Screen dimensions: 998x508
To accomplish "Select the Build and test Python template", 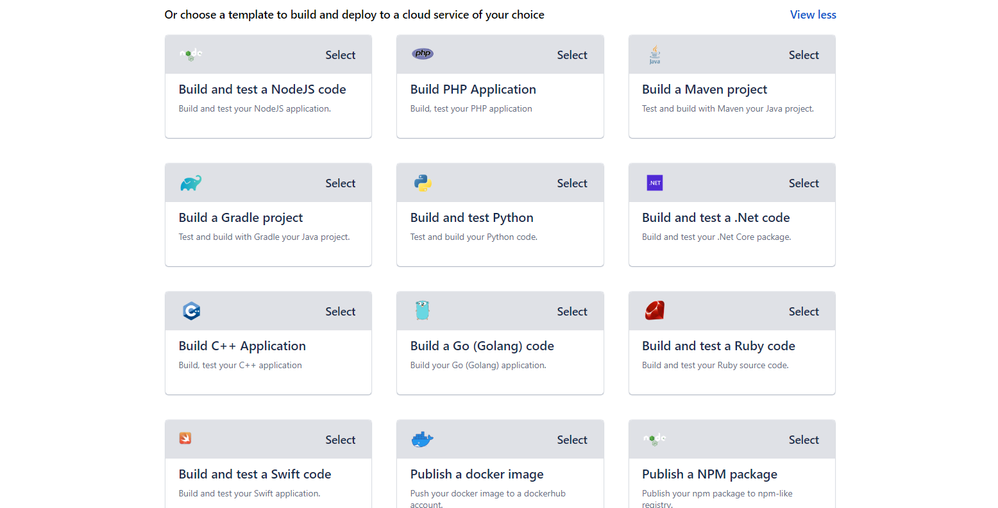I will coord(572,183).
